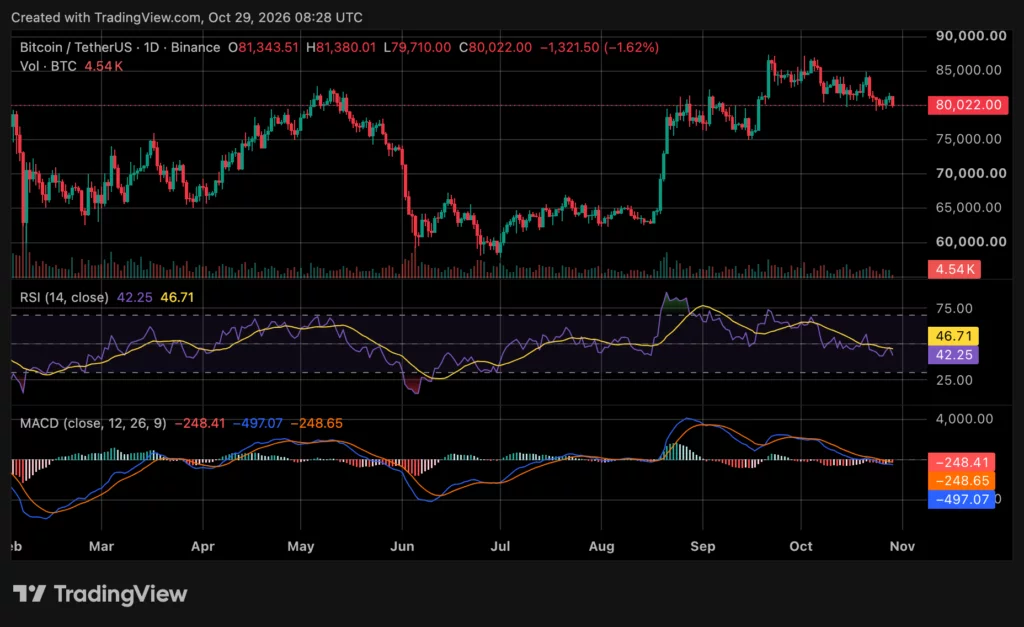Click the Jul label on the time axis
This screenshot has height=627, width=1024.
coord(500,546)
